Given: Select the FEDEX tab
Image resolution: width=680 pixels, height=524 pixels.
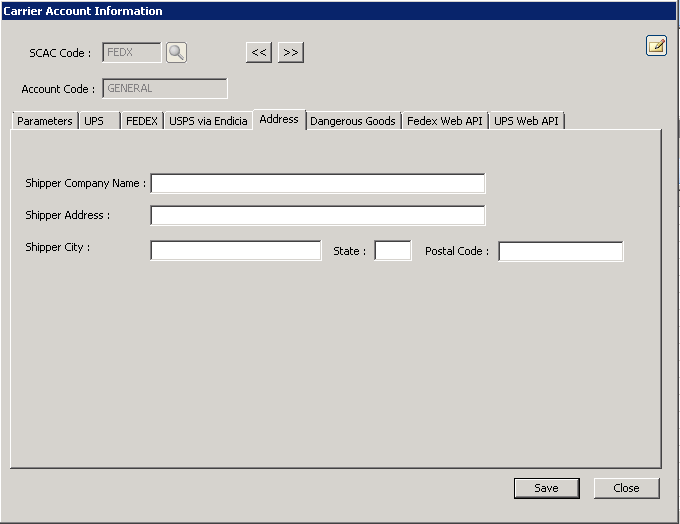Looking at the screenshot, I should (141, 121).
